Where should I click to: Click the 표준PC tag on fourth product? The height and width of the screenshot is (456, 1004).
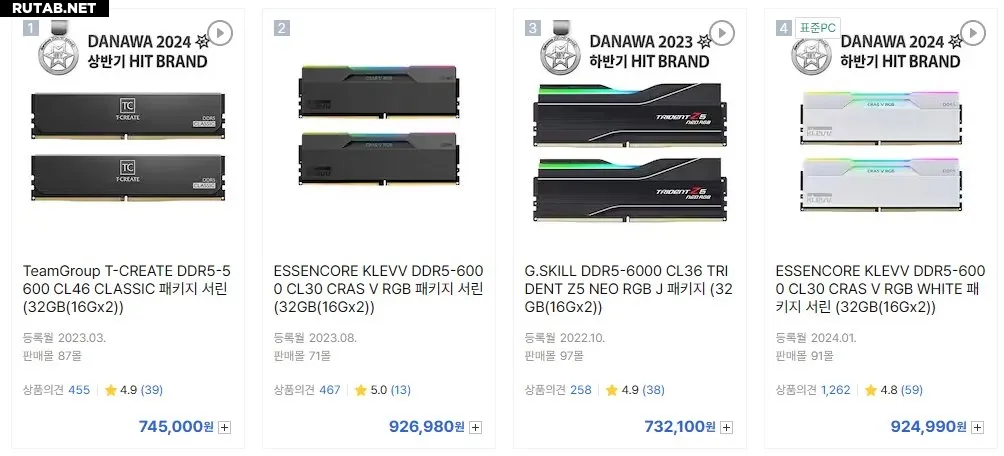(x=818, y=28)
